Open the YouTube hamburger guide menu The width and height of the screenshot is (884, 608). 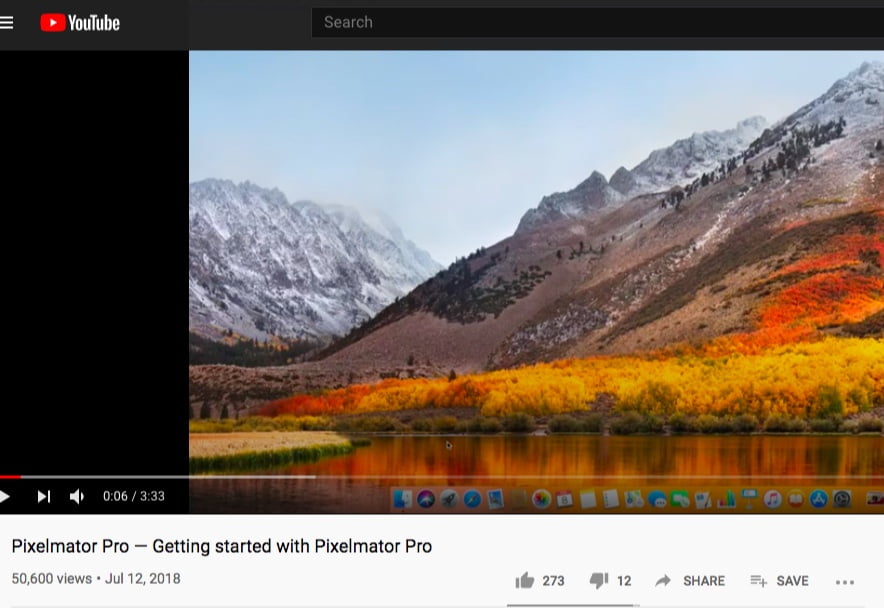pyautogui.click(x=7, y=22)
